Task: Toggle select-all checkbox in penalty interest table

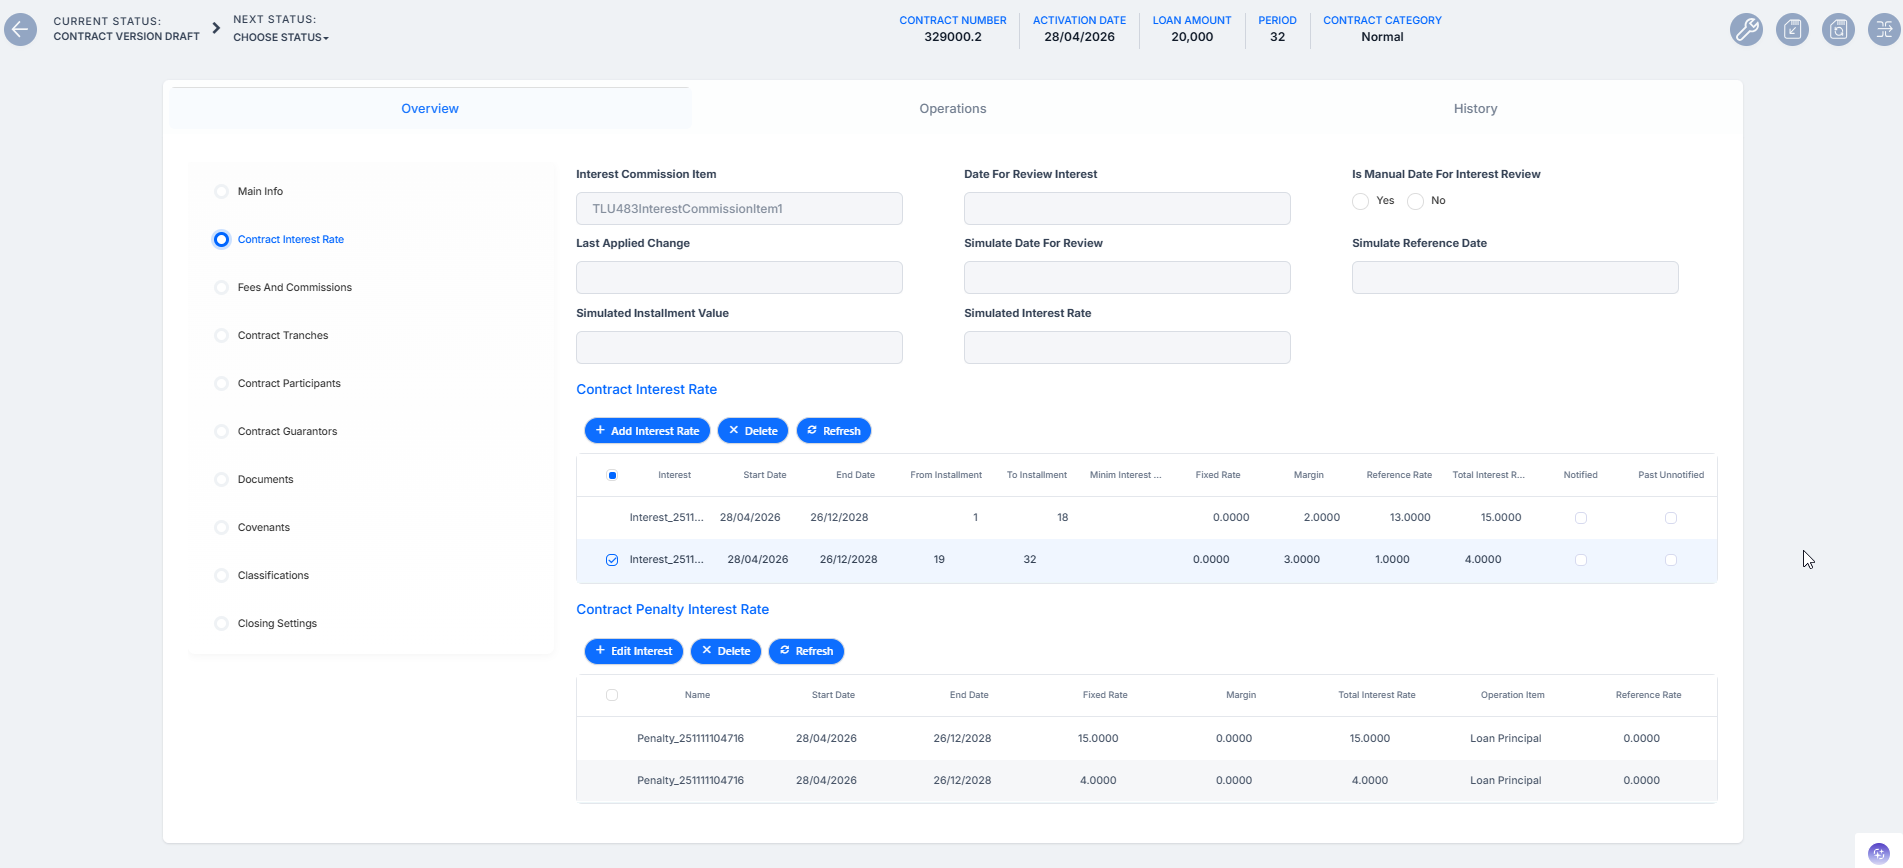Action: (x=612, y=695)
